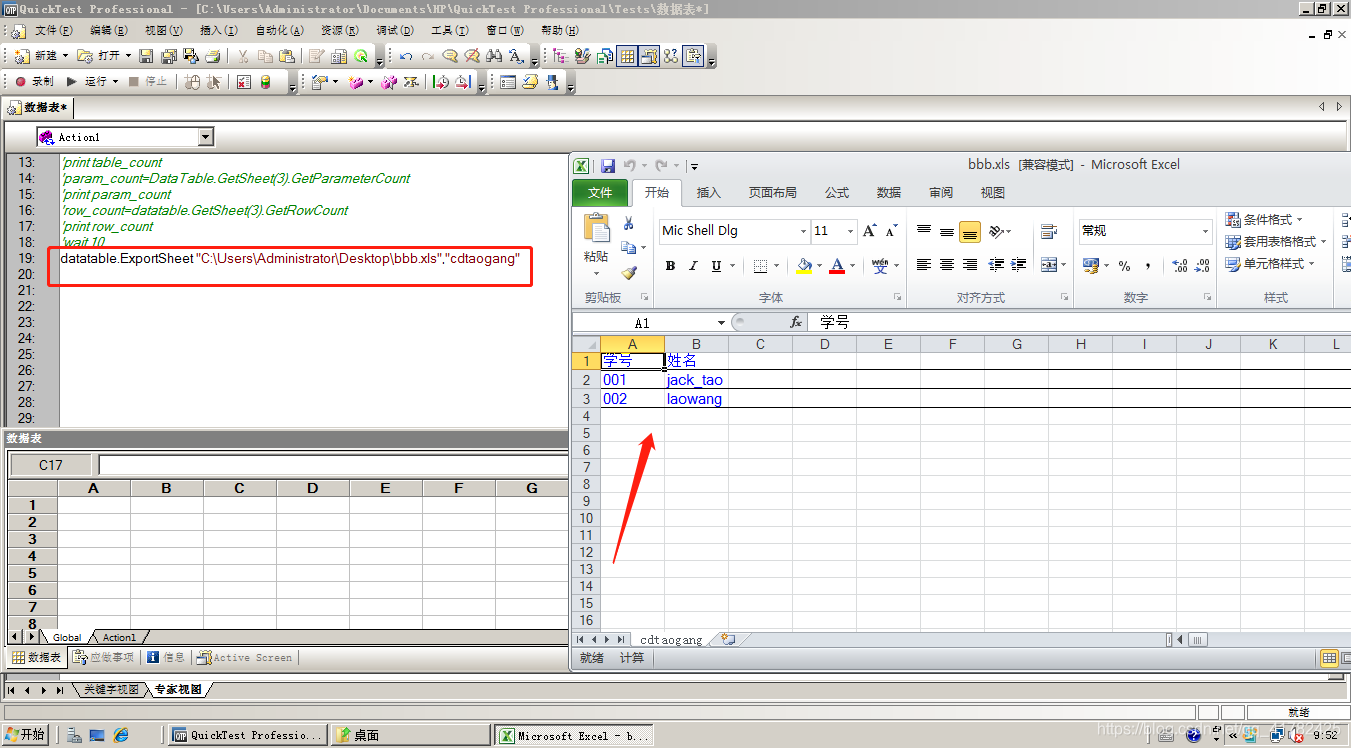The height and width of the screenshot is (748, 1351).
Task: Open the Mic Shell Dlg font name dropdown
Action: [x=803, y=231]
